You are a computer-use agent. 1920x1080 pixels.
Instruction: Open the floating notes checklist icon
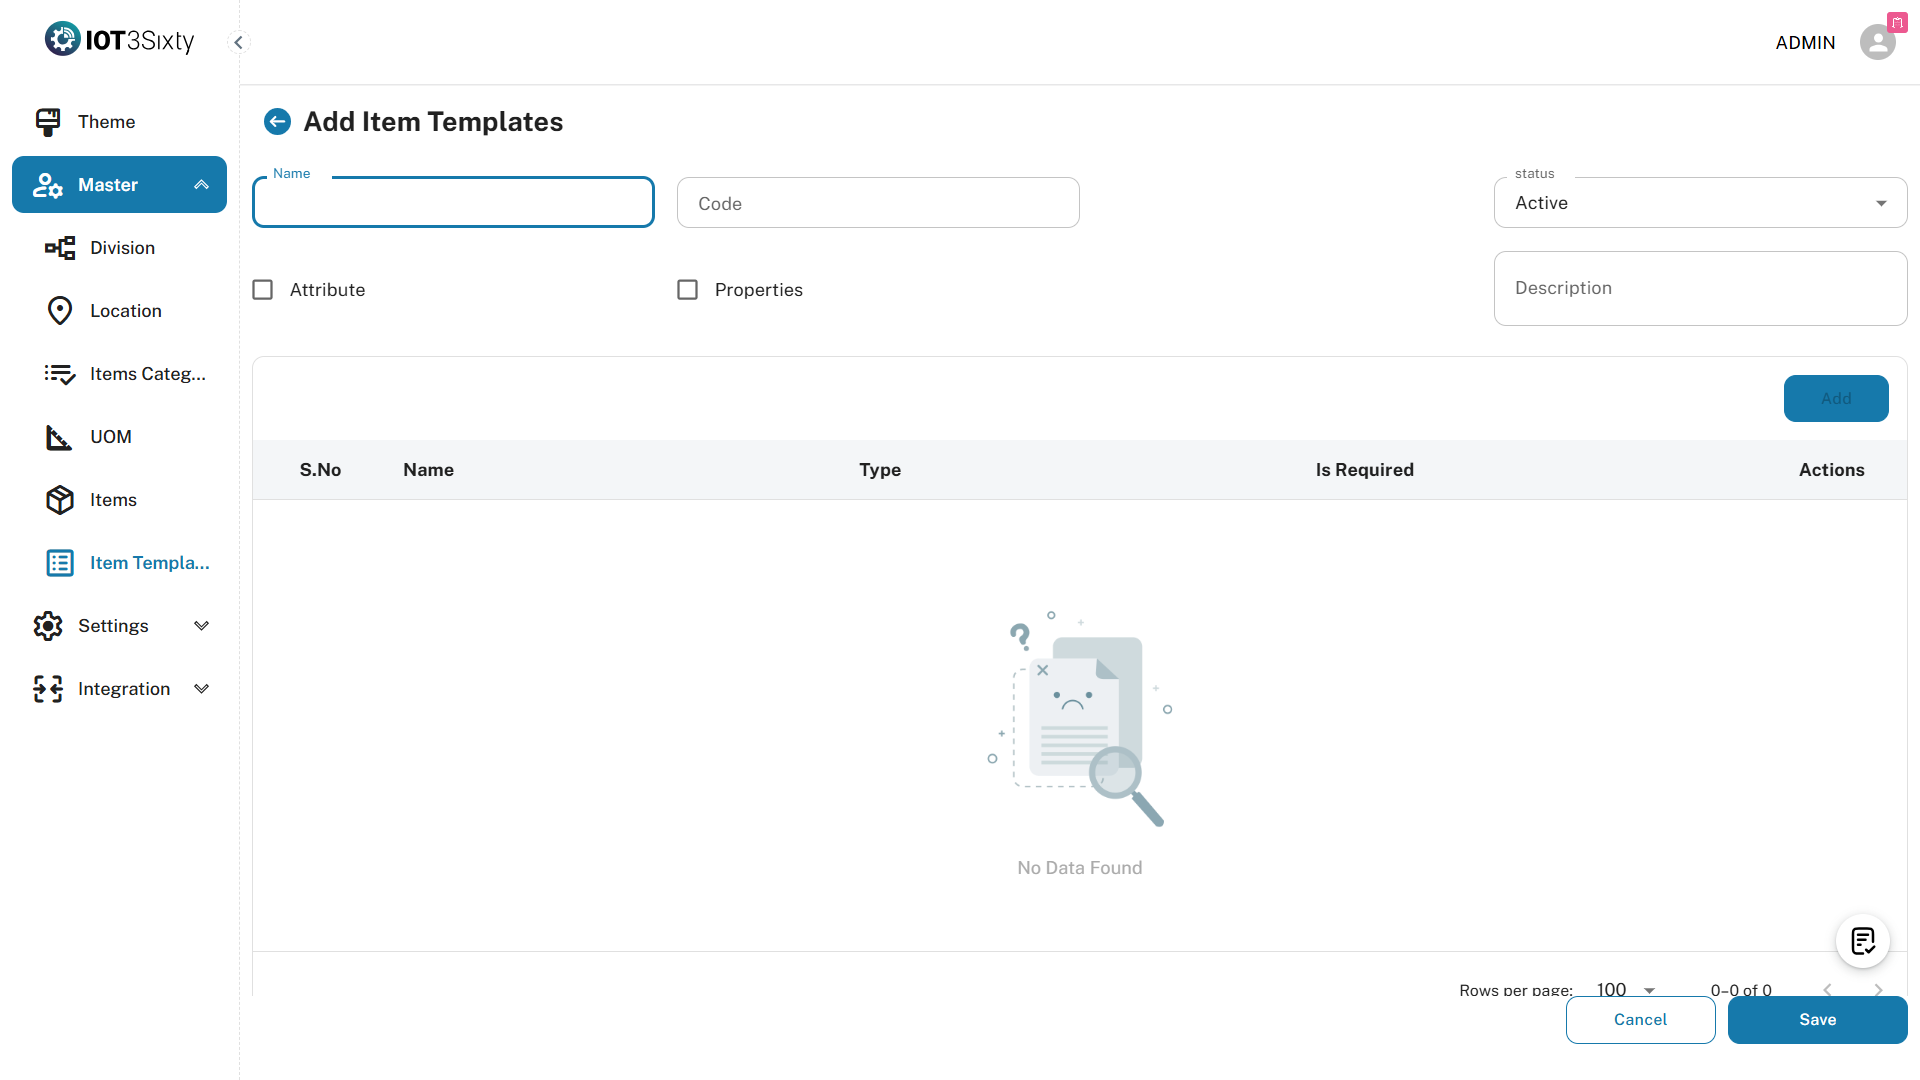tap(1862, 941)
